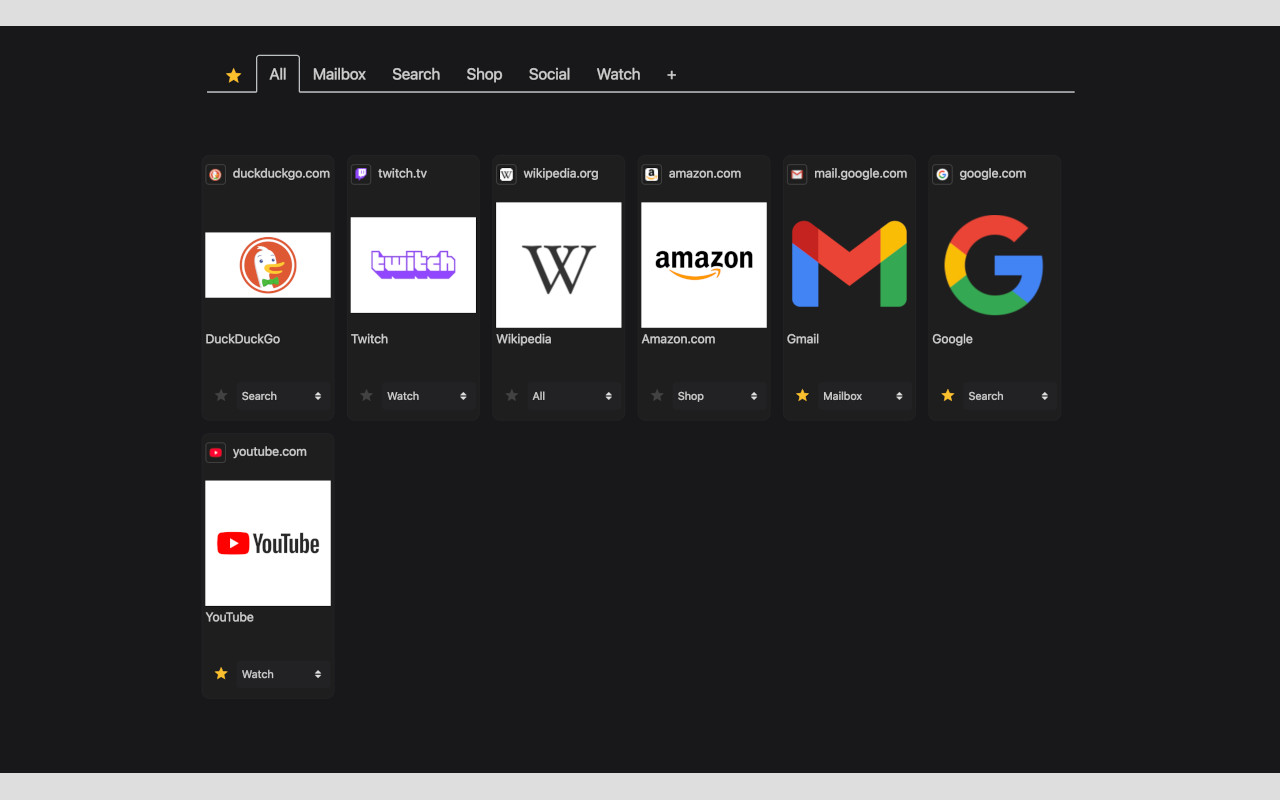Click the Gmail M logo thumbnail
Image resolution: width=1280 pixels, height=800 pixels.
point(849,265)
